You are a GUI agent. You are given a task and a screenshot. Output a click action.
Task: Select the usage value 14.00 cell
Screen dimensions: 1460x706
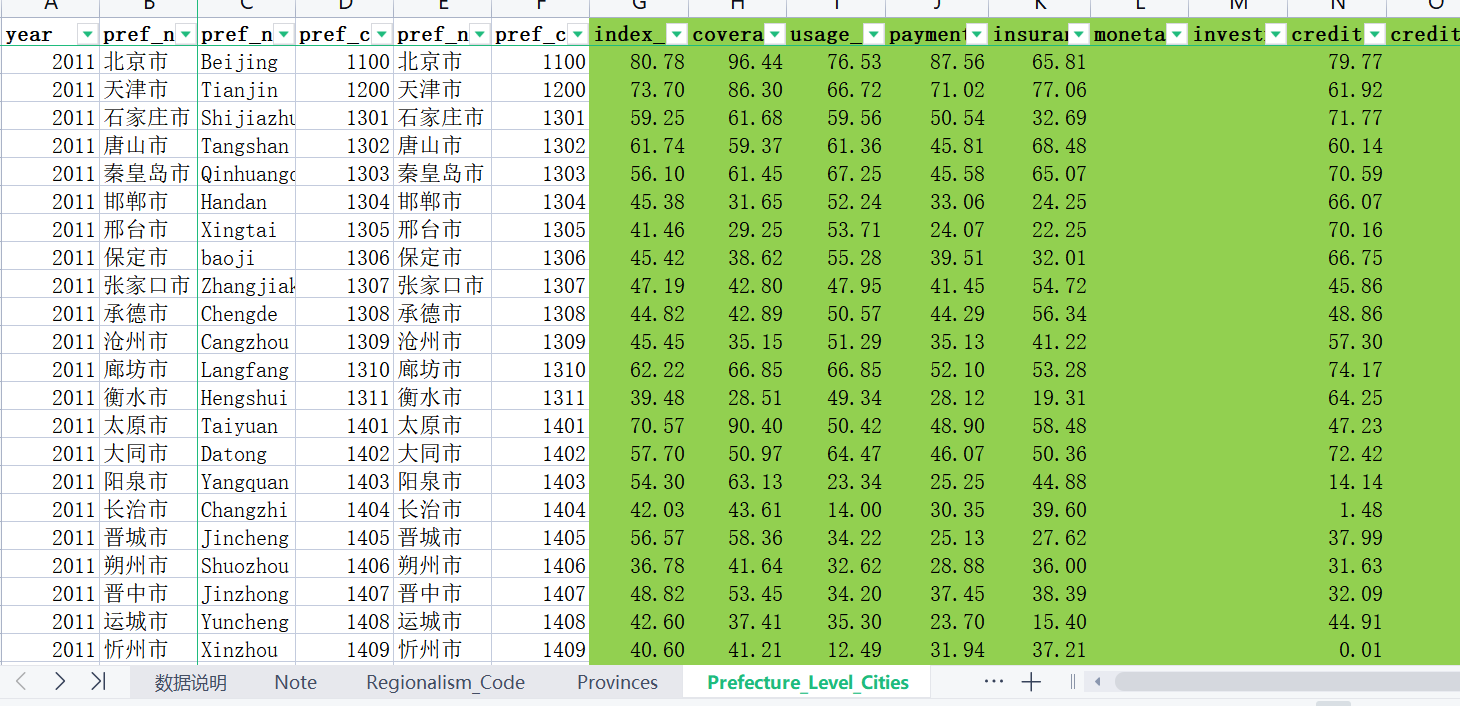pyautogui.click(x=836, y=510)
